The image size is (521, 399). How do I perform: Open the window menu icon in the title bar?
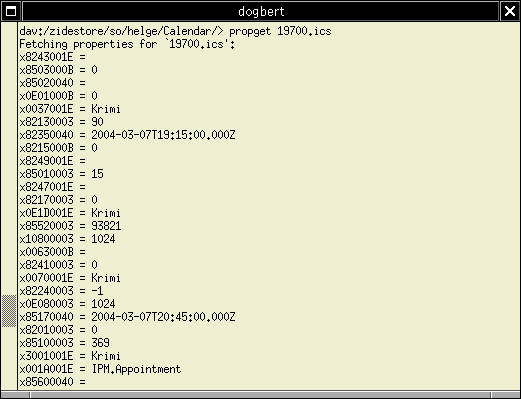point(11,11)
